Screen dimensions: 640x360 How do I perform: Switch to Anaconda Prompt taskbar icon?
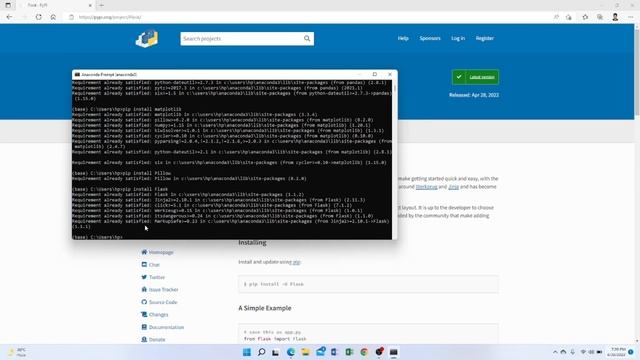[x=393, y=352]
